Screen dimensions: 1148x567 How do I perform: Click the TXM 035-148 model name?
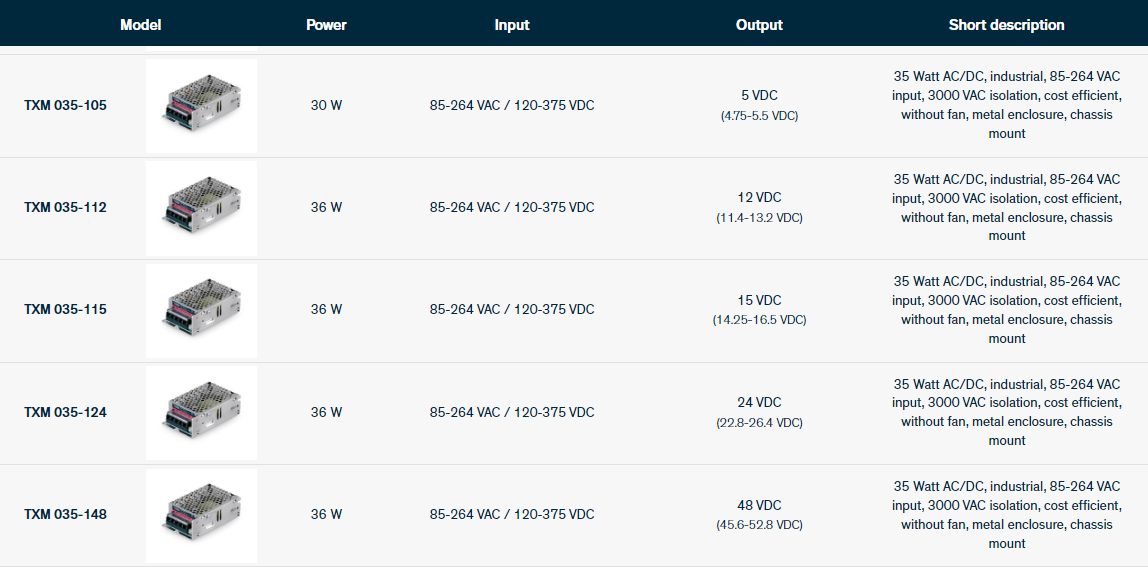coord(65,515)
